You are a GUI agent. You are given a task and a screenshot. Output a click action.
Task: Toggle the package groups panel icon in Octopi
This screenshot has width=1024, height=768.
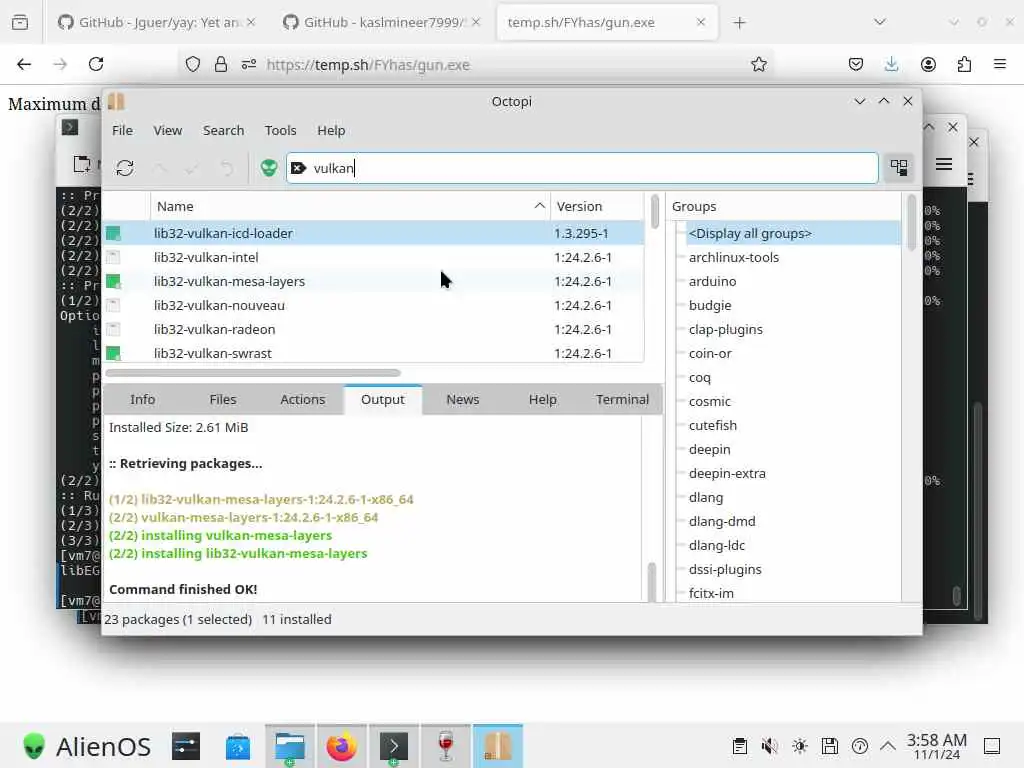pos(899,168)
